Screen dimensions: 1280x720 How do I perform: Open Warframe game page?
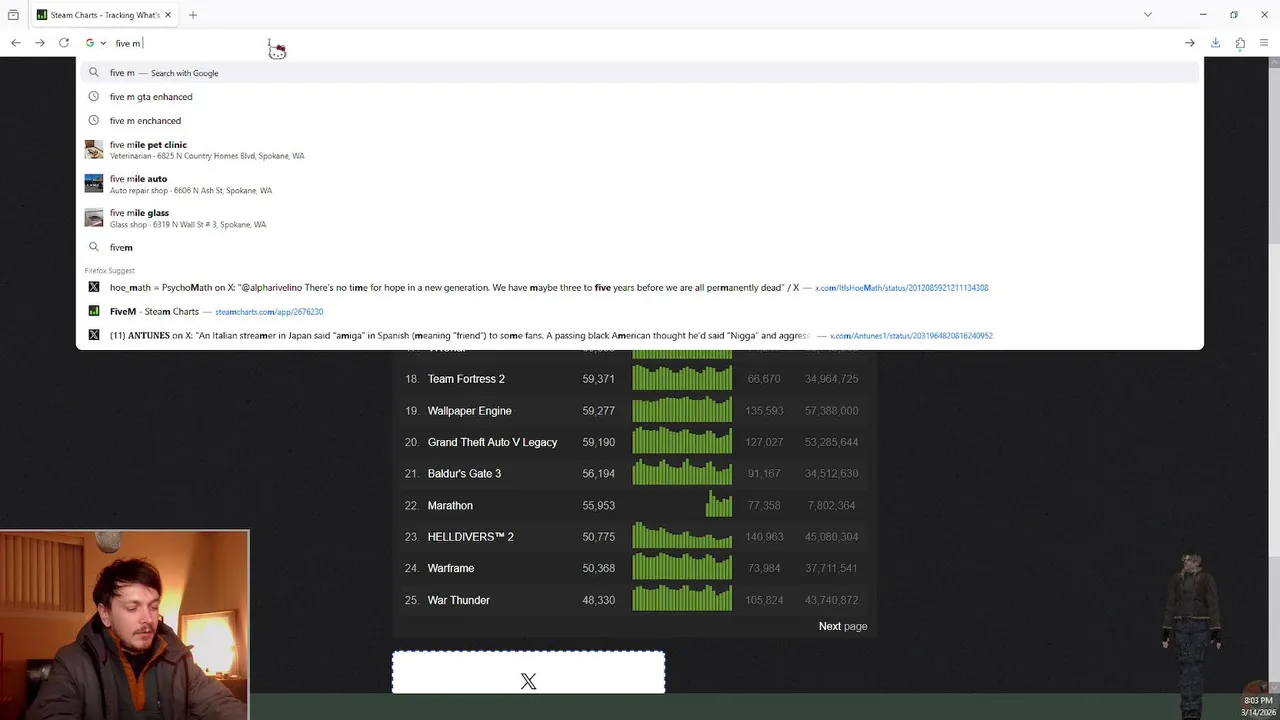pyautogui.click(x=451, y=568)
